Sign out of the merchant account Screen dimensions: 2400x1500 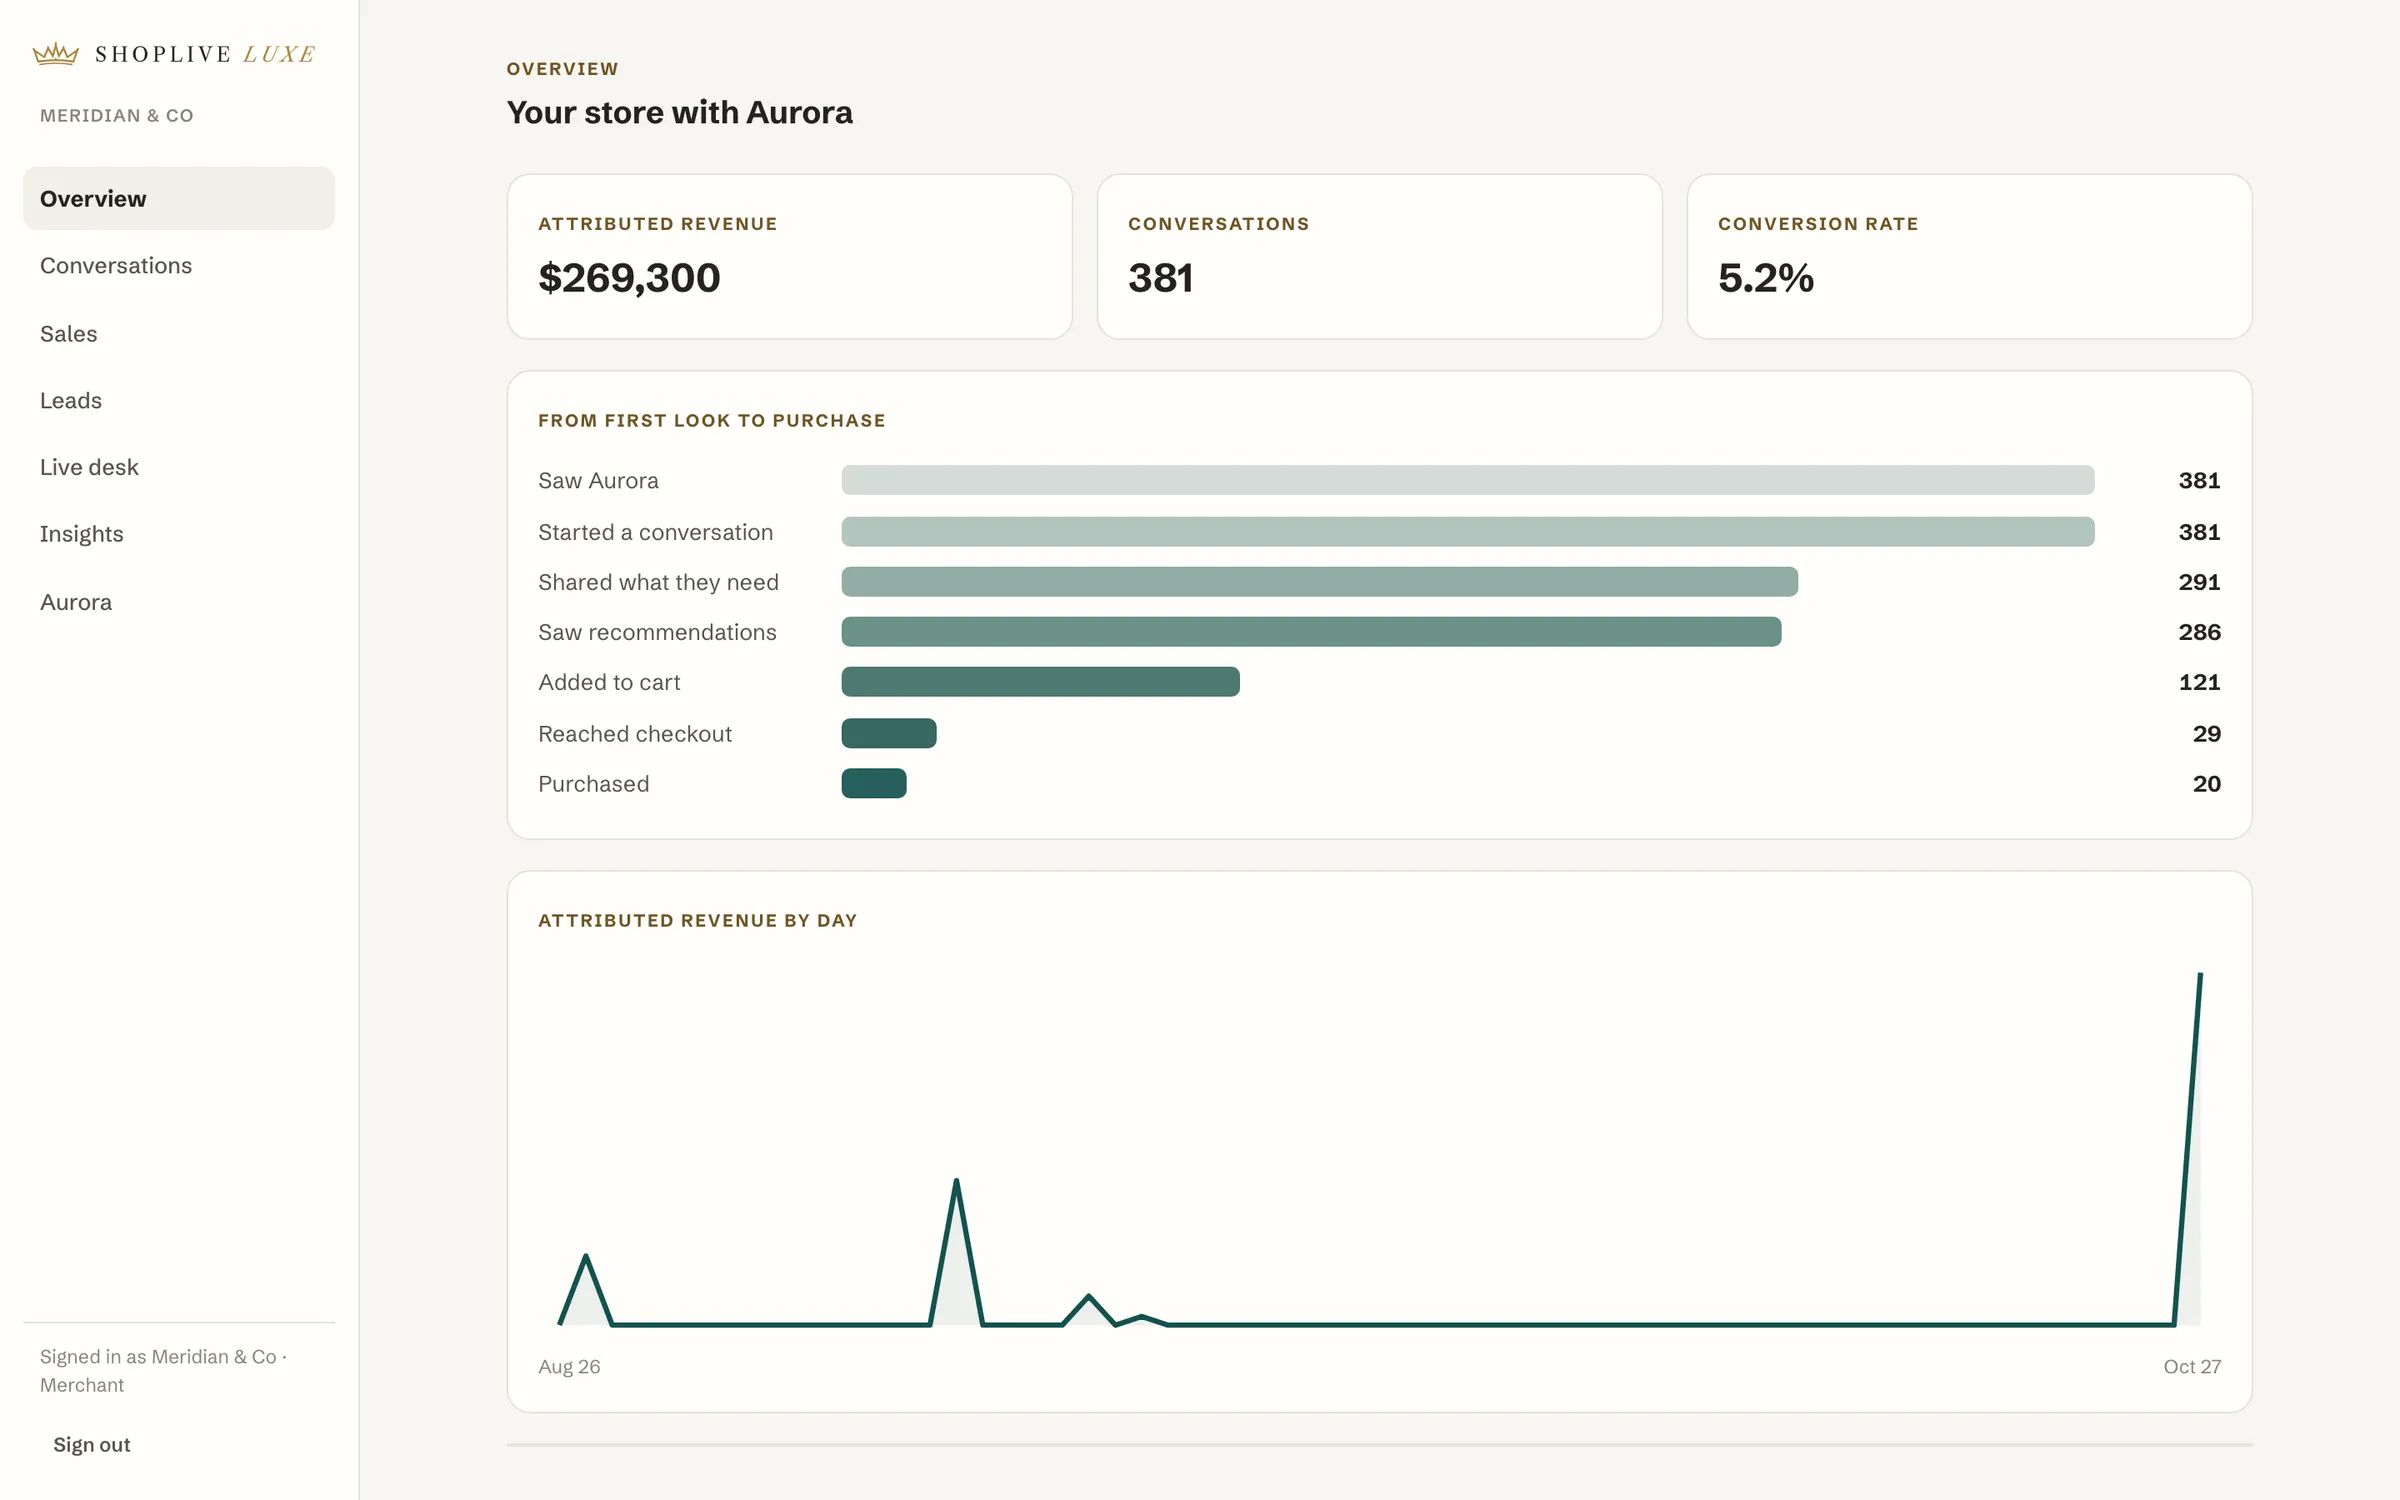pyautogui.click(x=92, y=1444)
